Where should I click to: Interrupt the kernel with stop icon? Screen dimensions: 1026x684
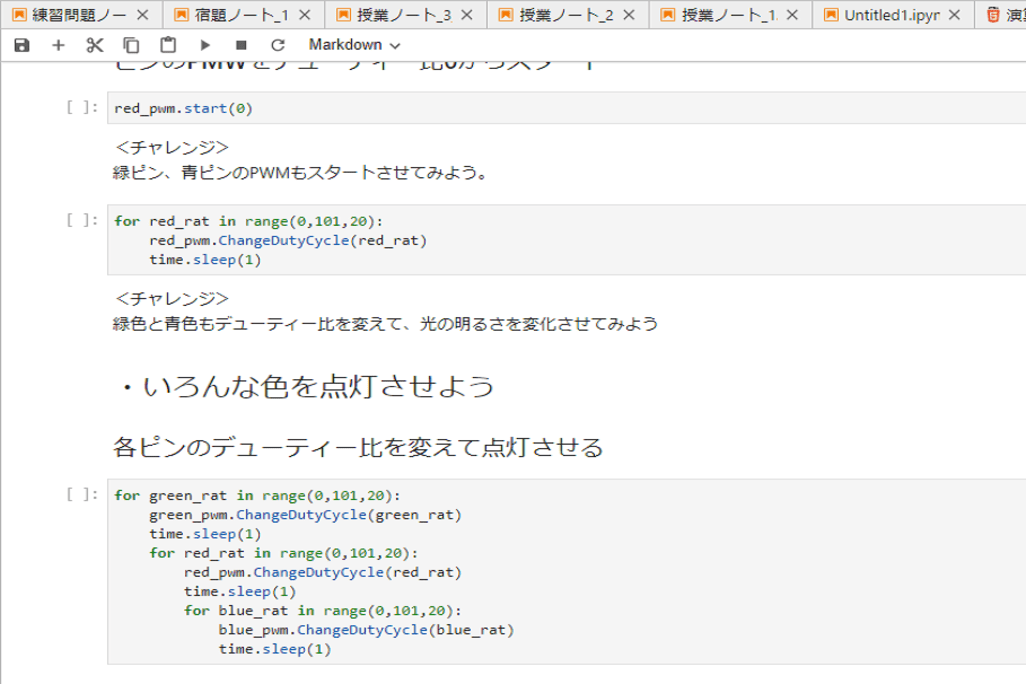click(241, 45)
